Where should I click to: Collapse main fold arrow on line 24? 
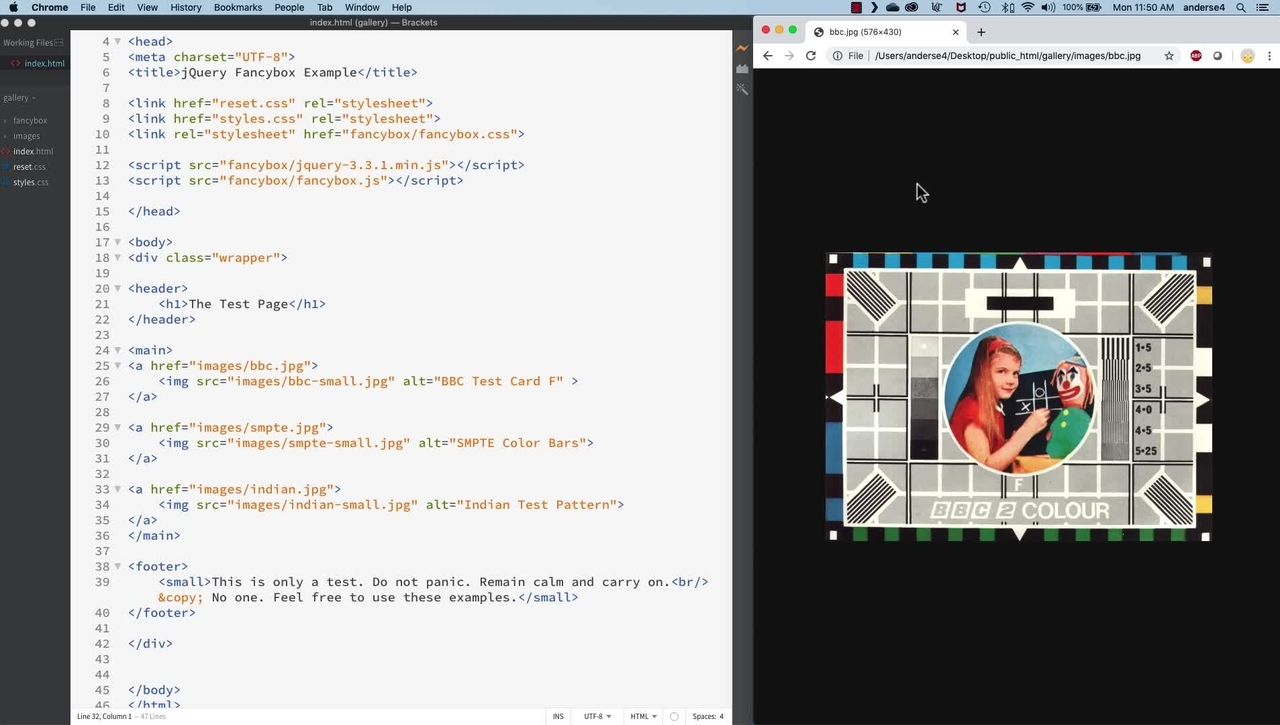[x=118, y=350]
